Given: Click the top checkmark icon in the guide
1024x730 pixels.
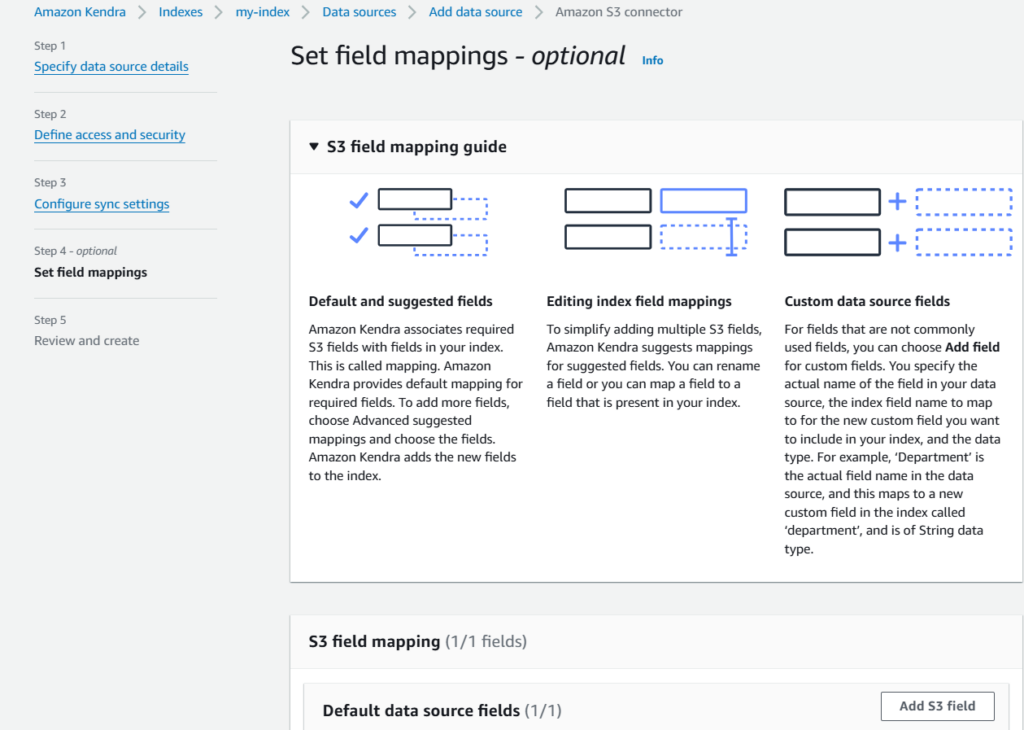Looking at the screenshot, I should [358, 201].
